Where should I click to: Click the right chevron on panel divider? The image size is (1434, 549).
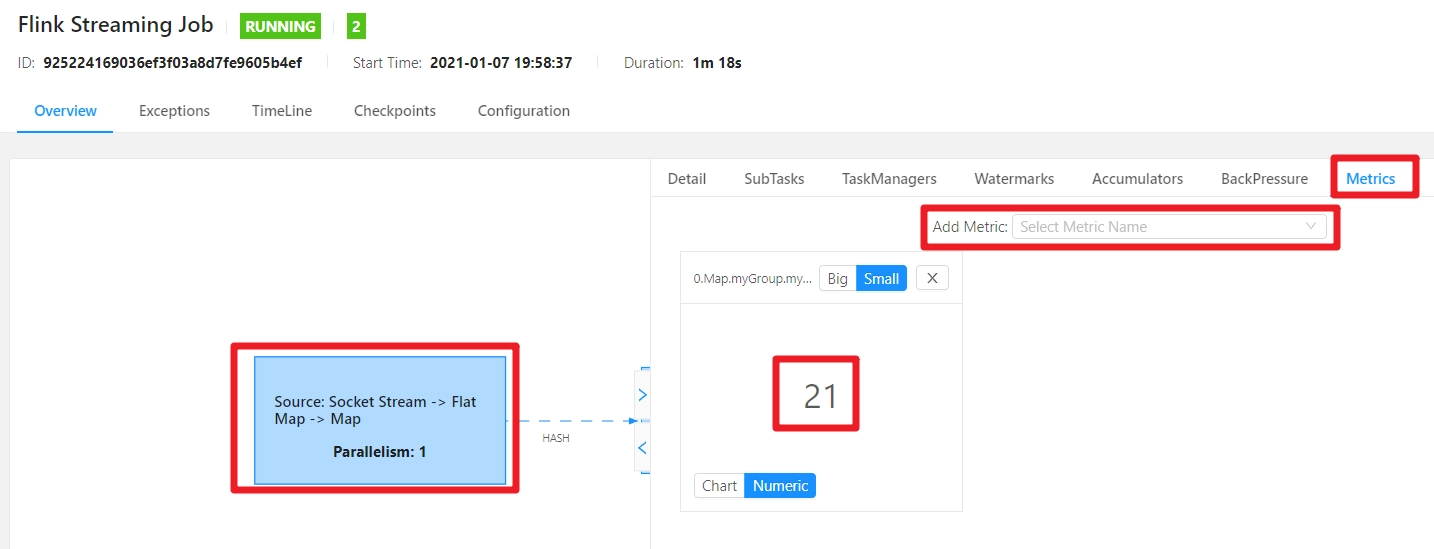pos(642,395)
